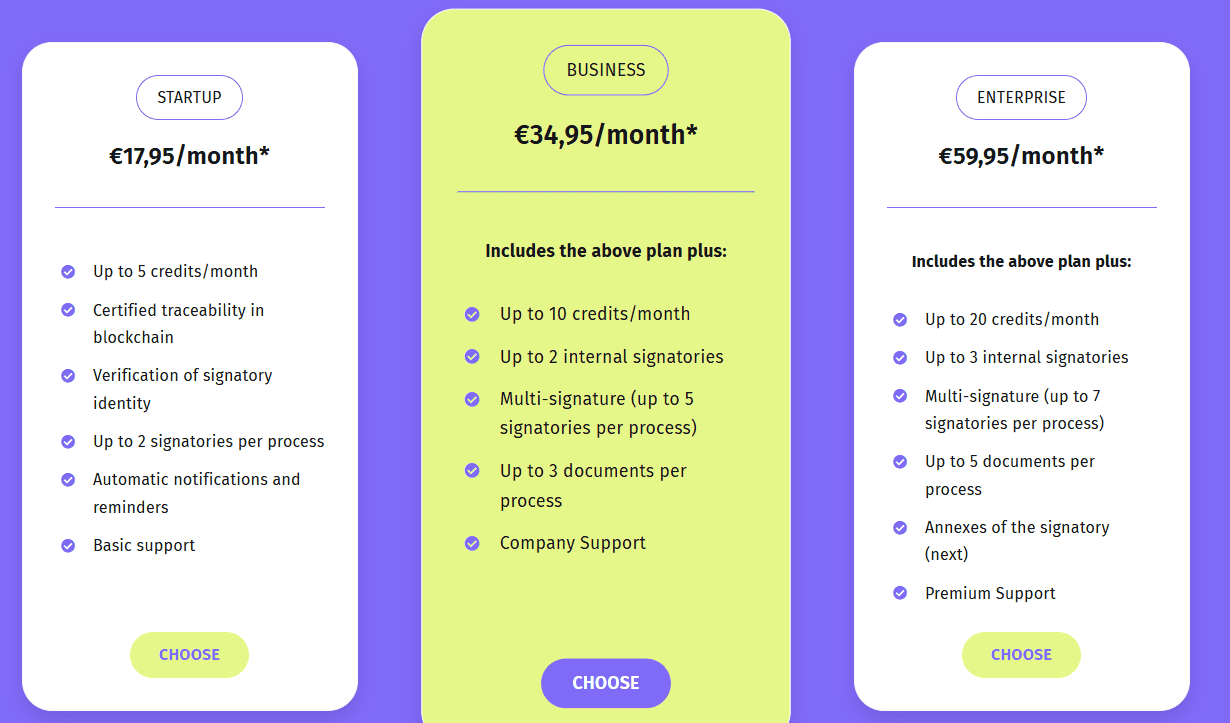Click the checkmark next to Basic support
Screen dimensions: 1230x723
click(68, 545)
